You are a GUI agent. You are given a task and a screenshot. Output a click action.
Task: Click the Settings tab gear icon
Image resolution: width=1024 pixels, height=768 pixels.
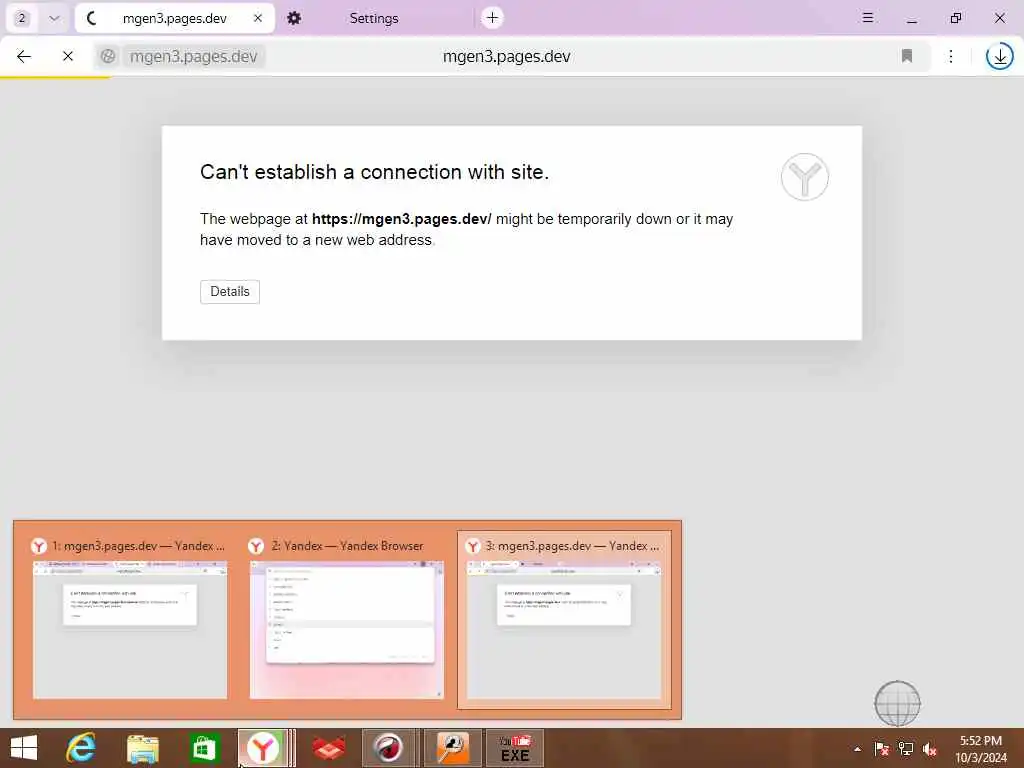tap(294, 18)
